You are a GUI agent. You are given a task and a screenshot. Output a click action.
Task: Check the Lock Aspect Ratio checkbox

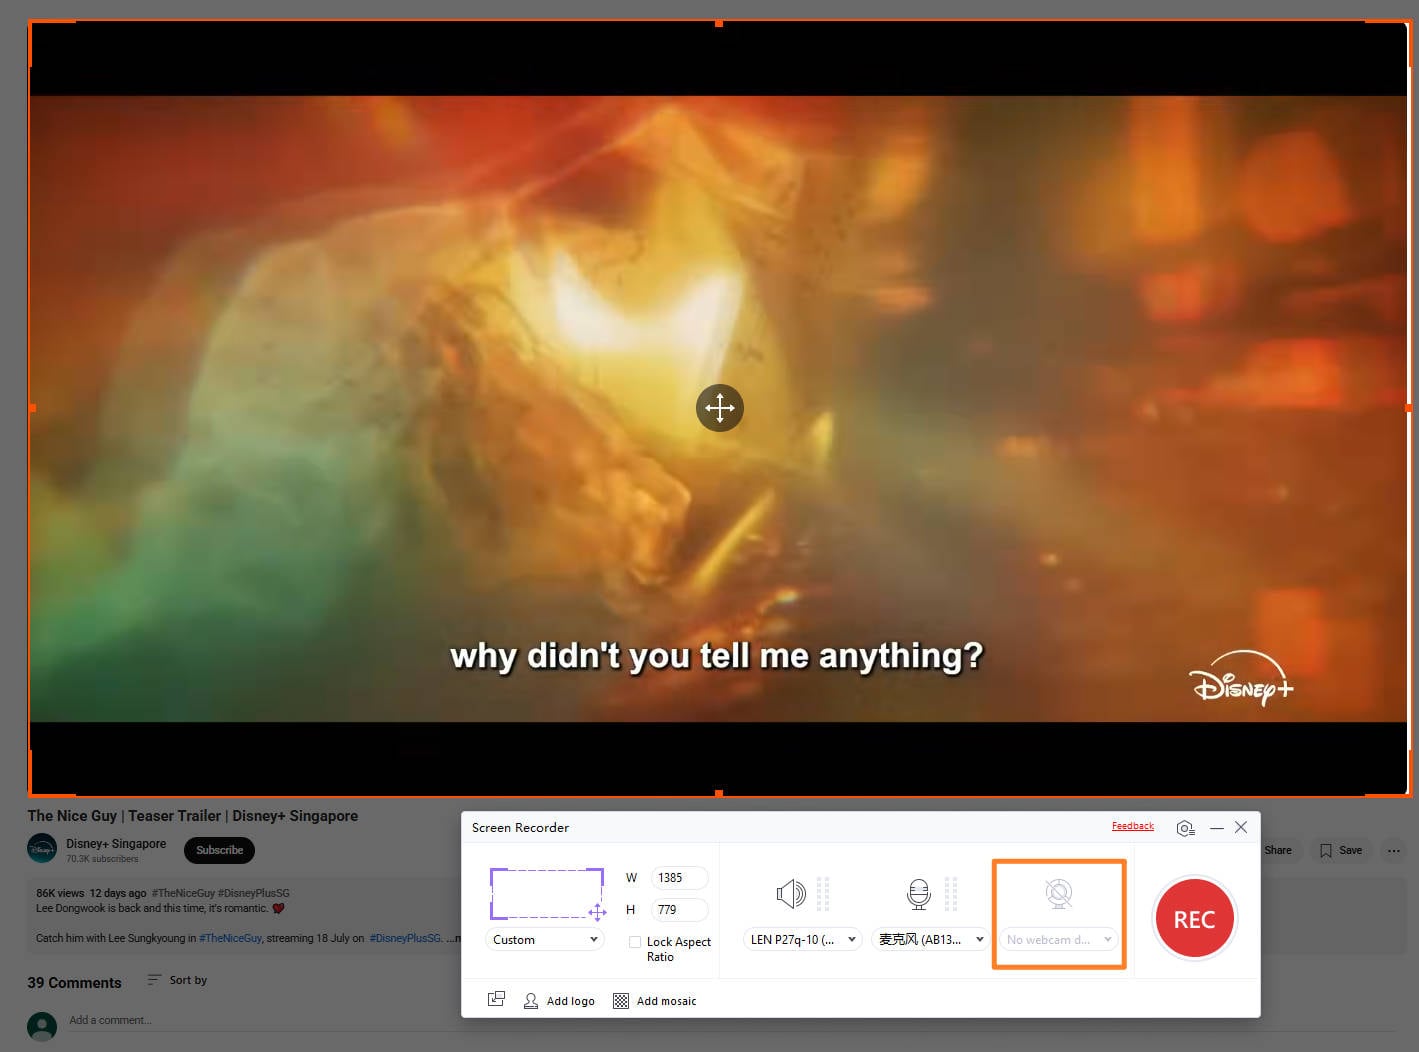click(x=635, y=942)
